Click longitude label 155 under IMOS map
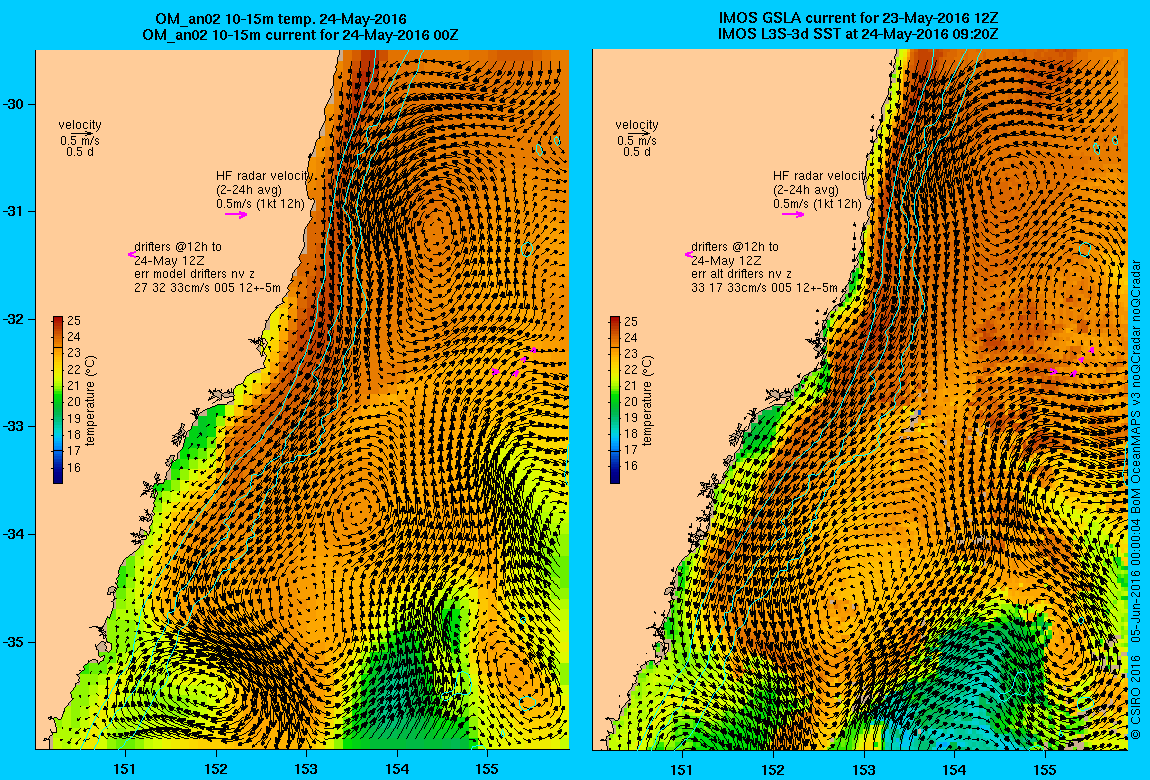Image resolution: width=1150 pixels, height=780 pixels. click(x=1044, y=769)
